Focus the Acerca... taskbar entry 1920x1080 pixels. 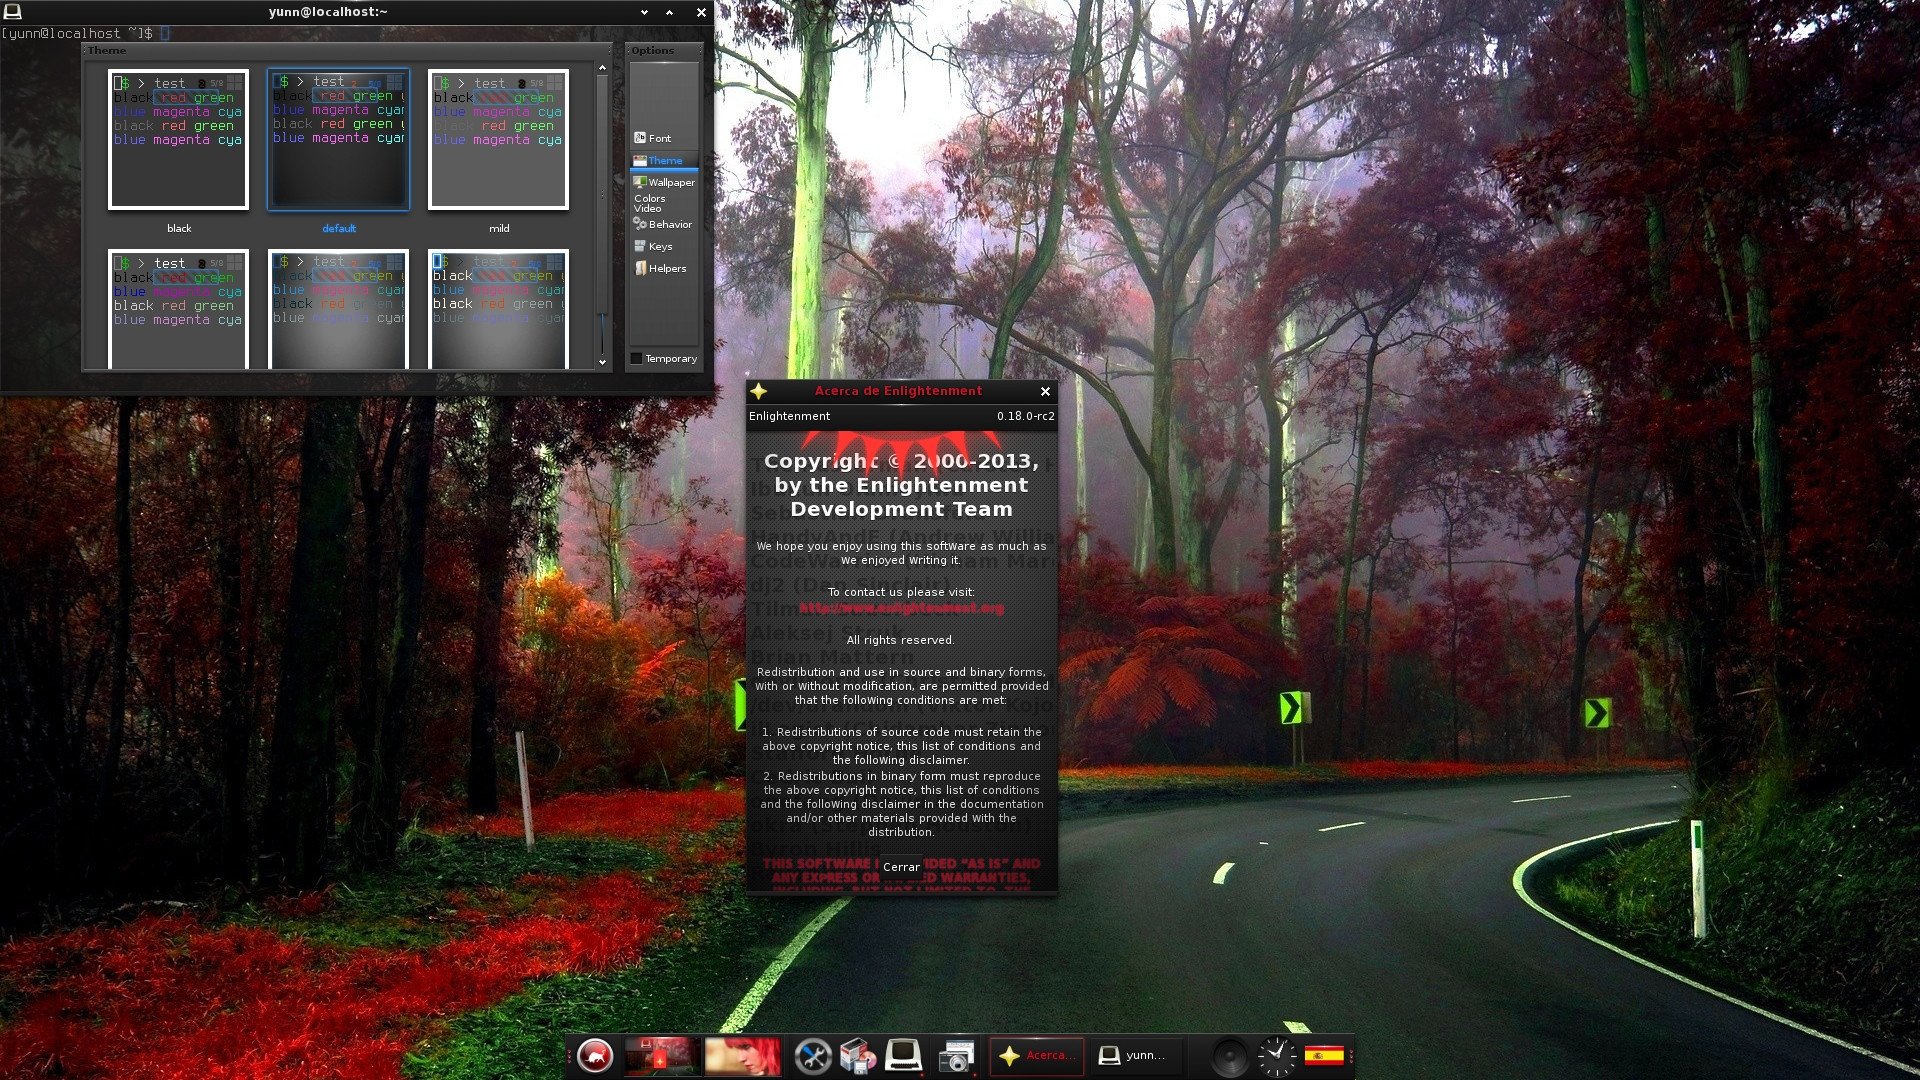1036,1055
